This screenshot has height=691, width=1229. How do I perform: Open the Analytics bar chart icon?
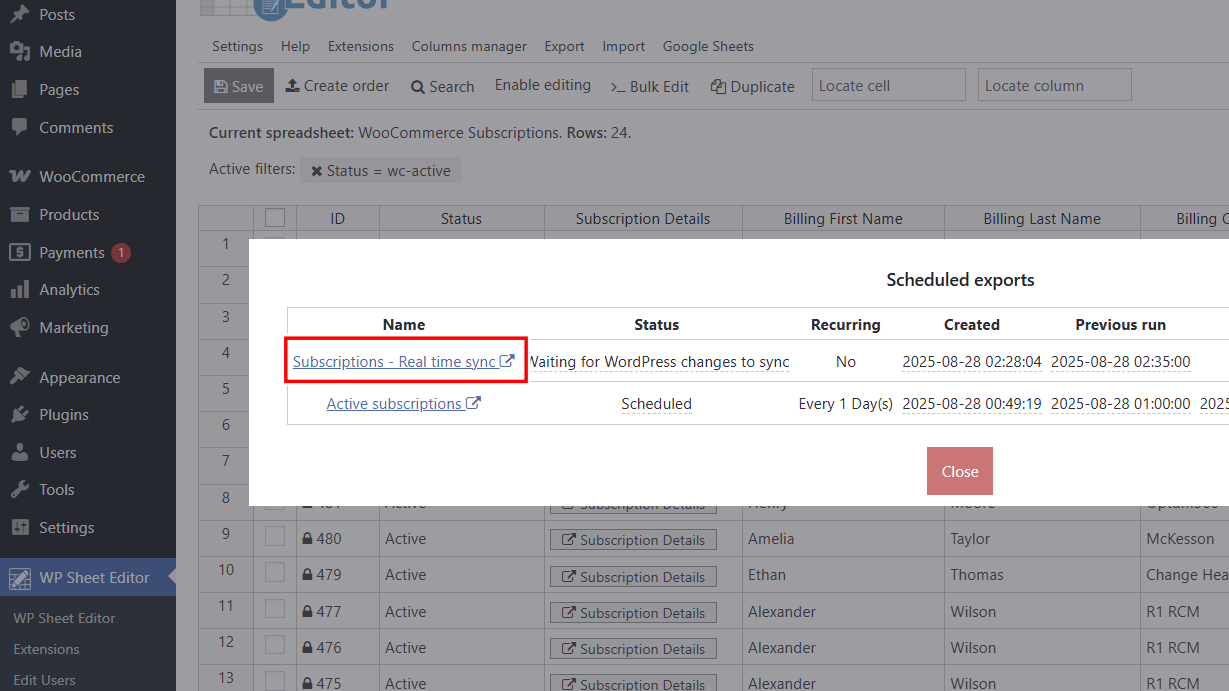[x=19, y=290]
